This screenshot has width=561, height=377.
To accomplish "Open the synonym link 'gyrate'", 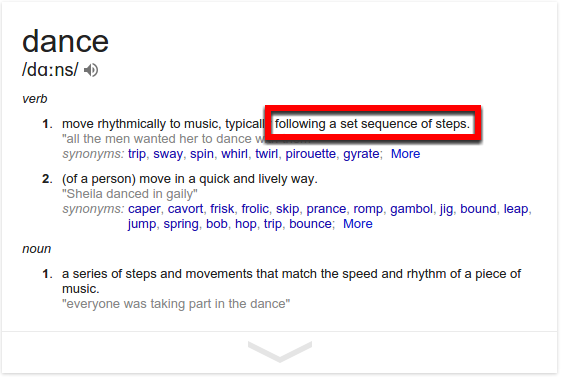I will 361,154.
